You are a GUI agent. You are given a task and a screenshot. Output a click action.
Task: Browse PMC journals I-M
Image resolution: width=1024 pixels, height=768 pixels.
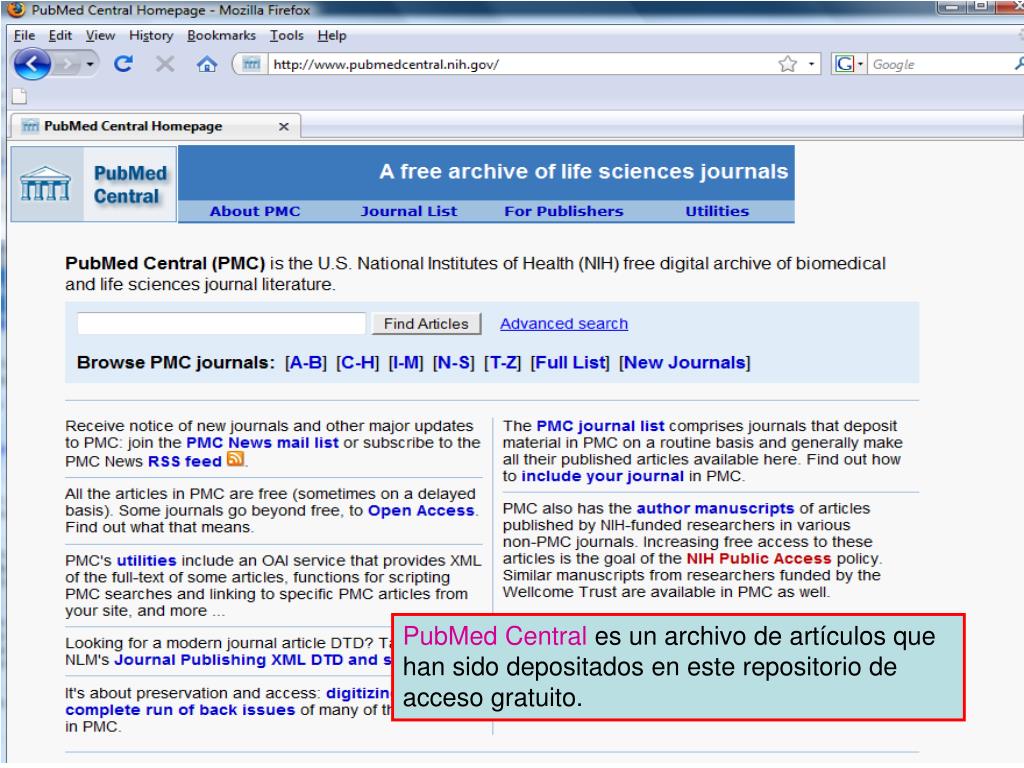[406, 362]
